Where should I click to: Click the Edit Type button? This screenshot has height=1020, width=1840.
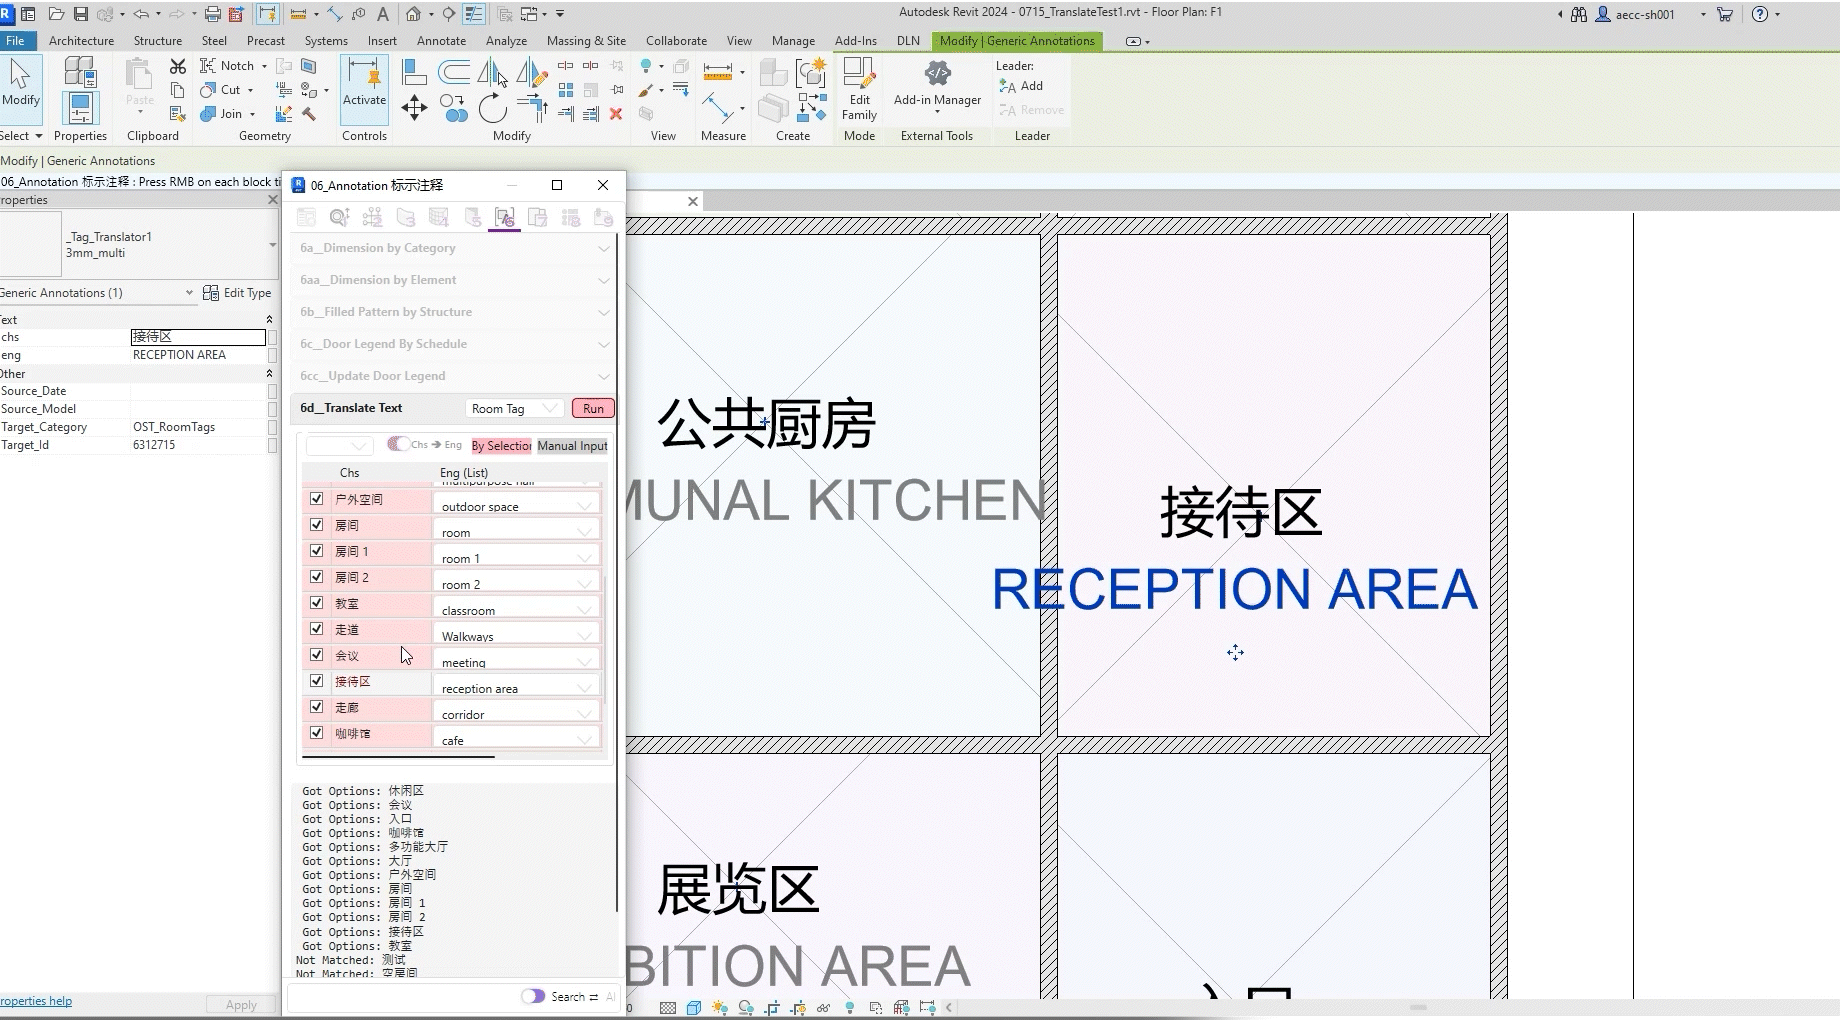[x=237, y=293]
